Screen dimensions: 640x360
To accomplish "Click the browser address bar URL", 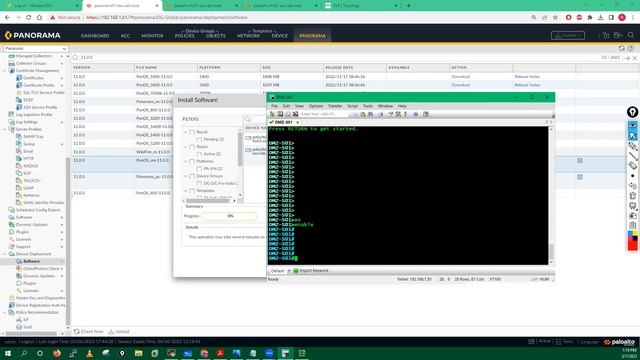I will pos(167,18).
